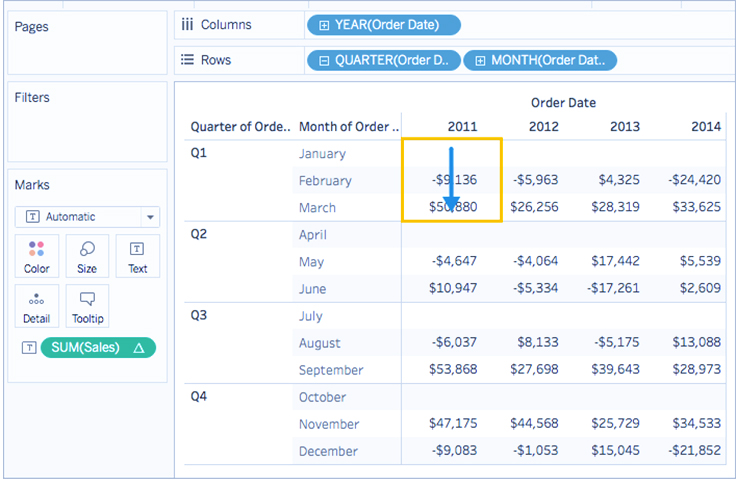The height and width of the screenshot is (486, 736).
Task: Select the November row label
Action: [329, 424]
